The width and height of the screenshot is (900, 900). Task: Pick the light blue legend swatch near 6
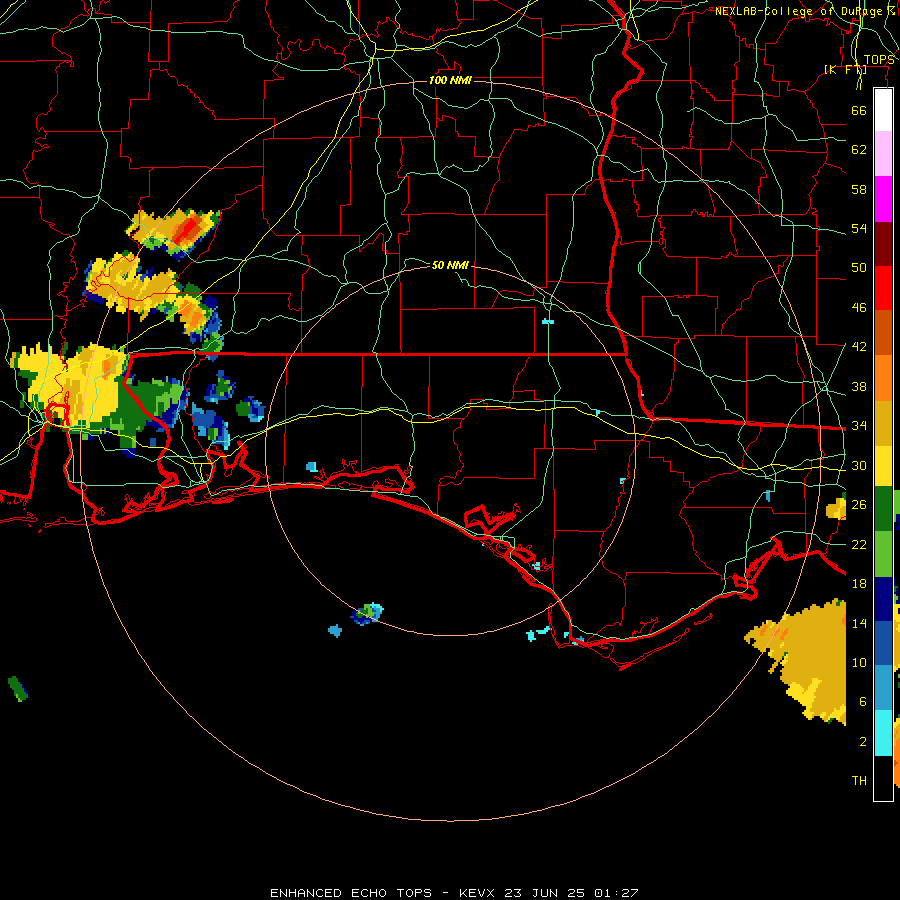tap(883, 687)
